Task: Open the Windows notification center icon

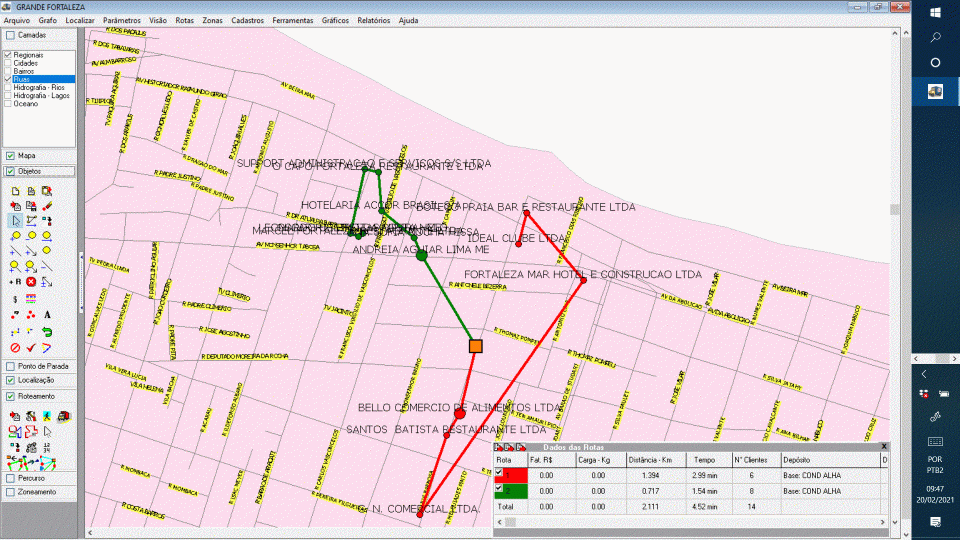Action: [x=935, y=522]
